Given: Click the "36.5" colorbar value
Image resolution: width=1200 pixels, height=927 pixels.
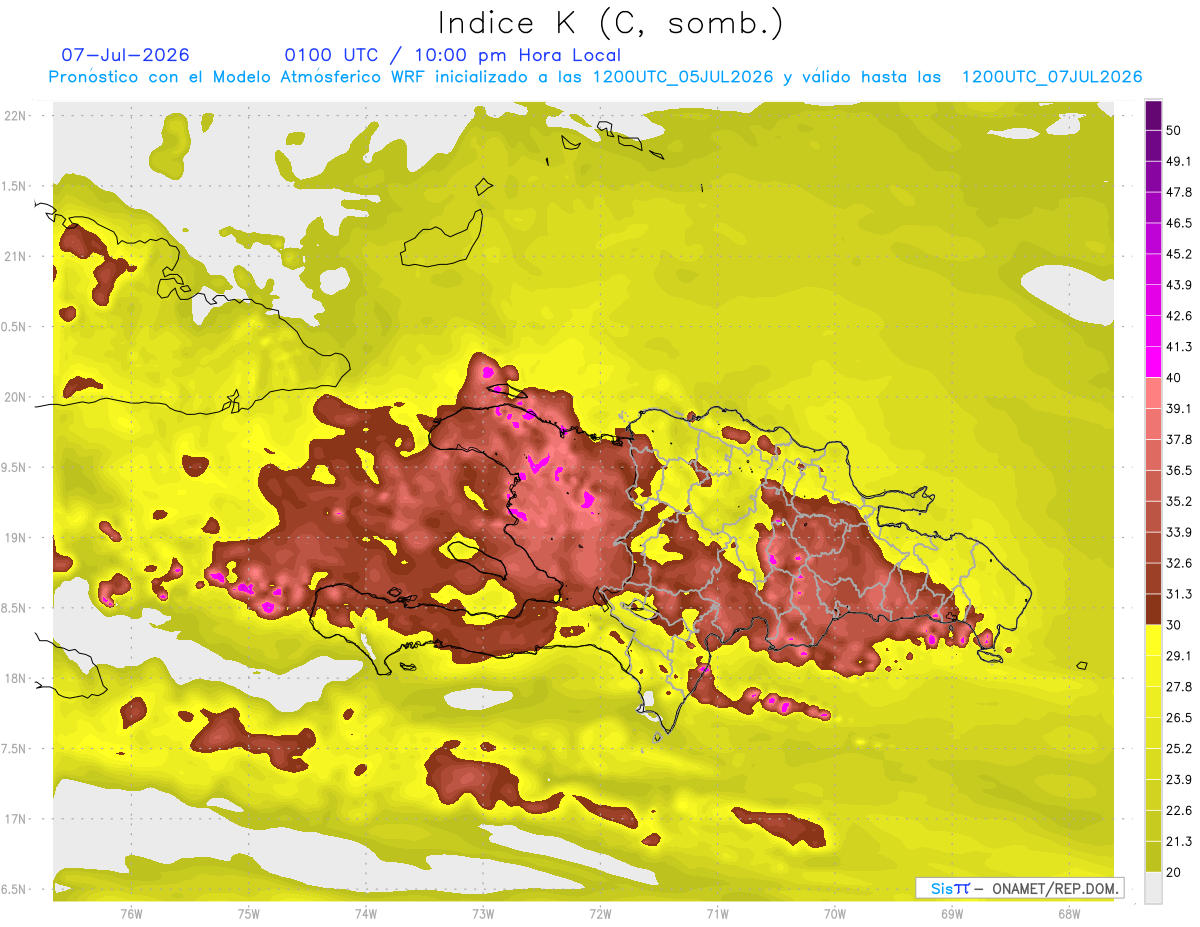Looking at the screenshot, I should [1178, 470].
